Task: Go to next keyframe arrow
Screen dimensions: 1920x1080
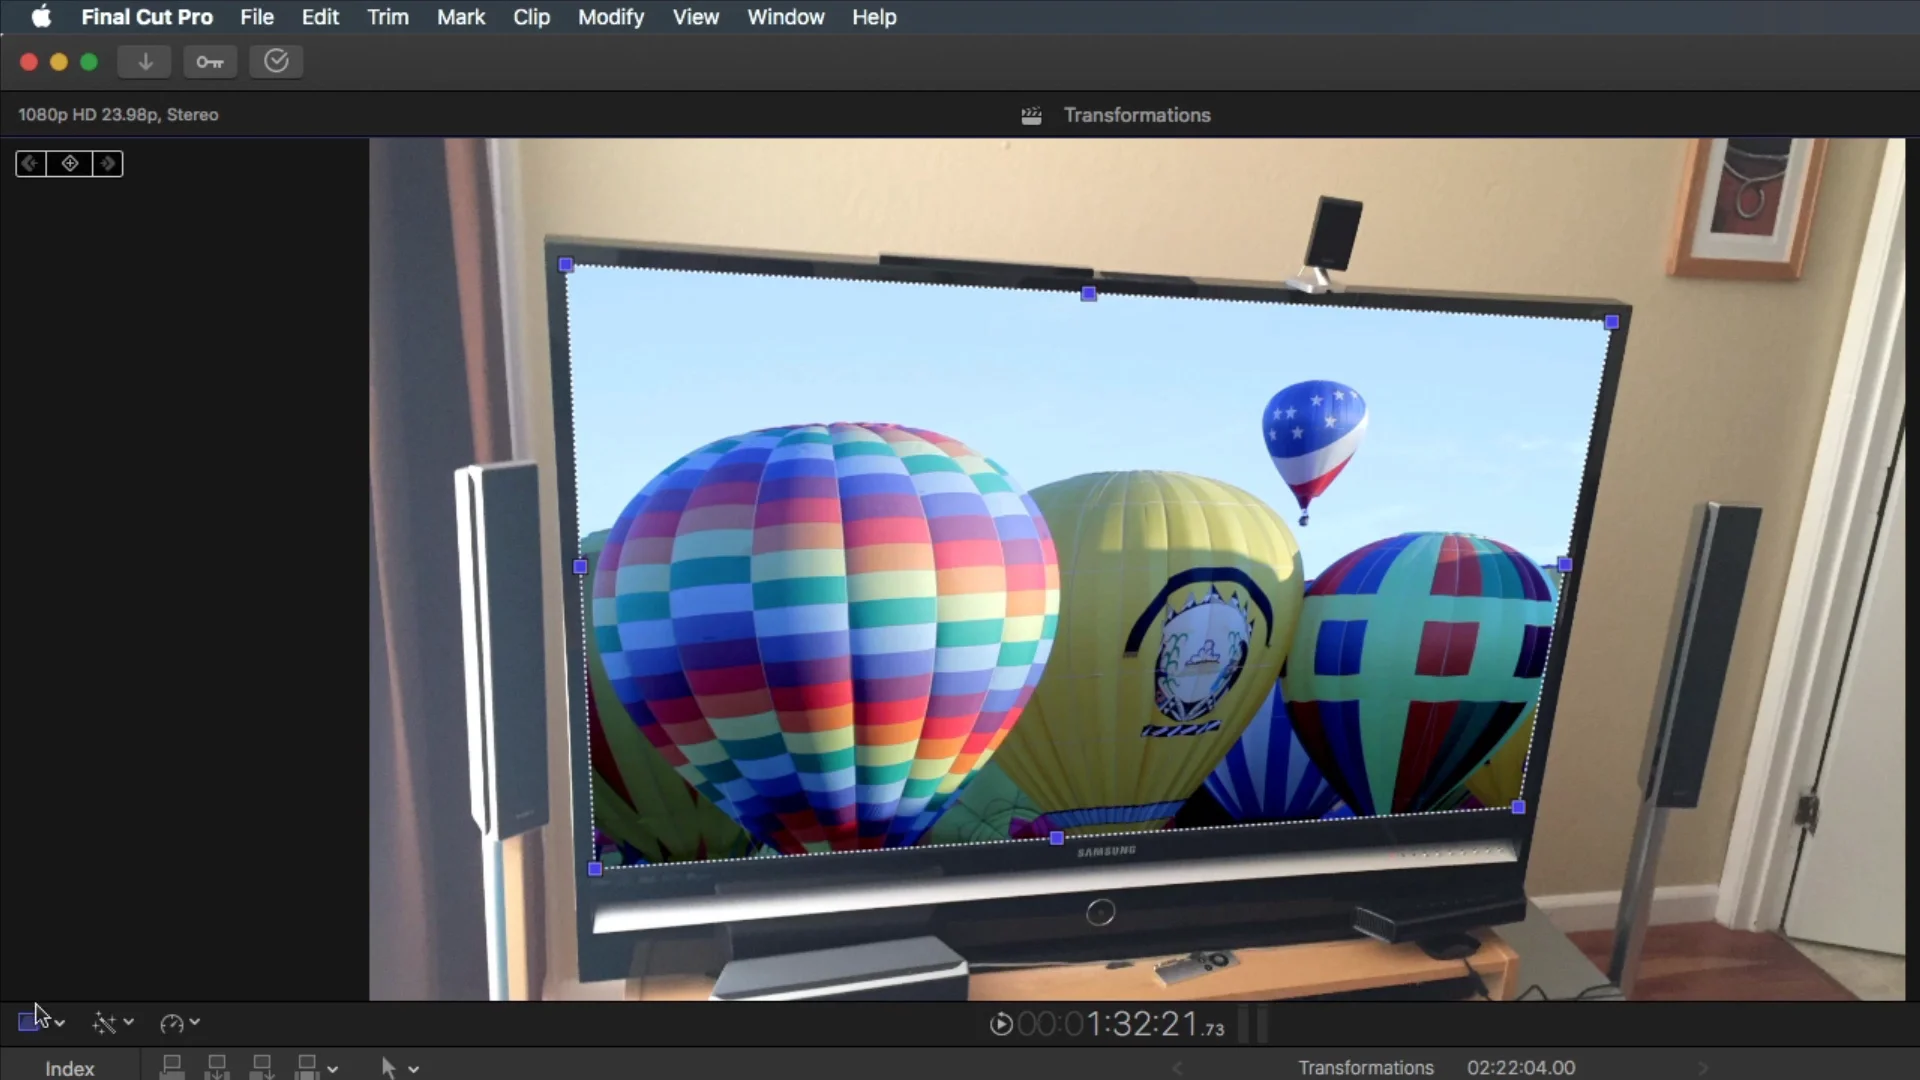Action: [x=108, y=163]
